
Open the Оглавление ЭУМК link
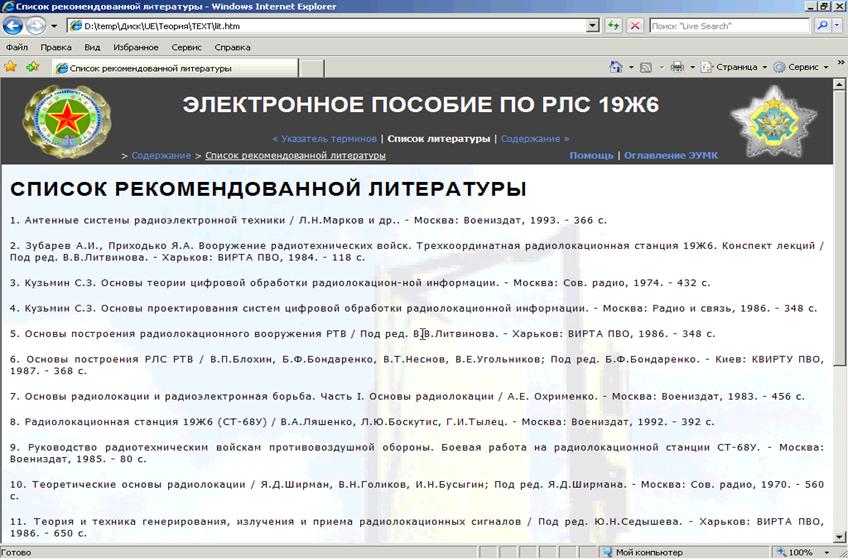[x=670, y=155]
